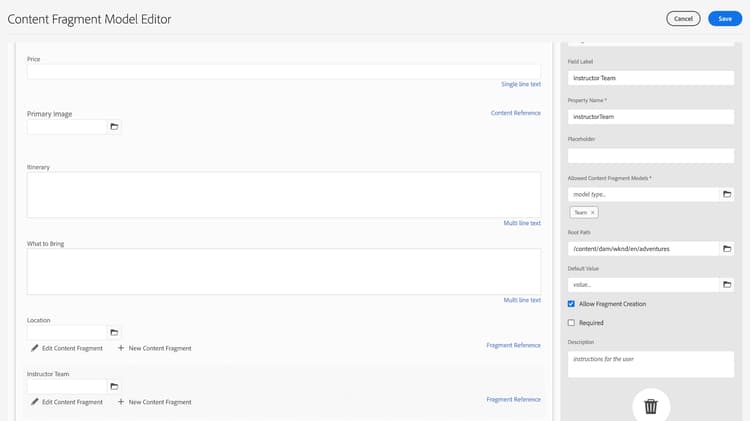This screenshot has height=421, width=750.
Task: Click plus icon under Instructor Team field
Action: coord(121,402)
